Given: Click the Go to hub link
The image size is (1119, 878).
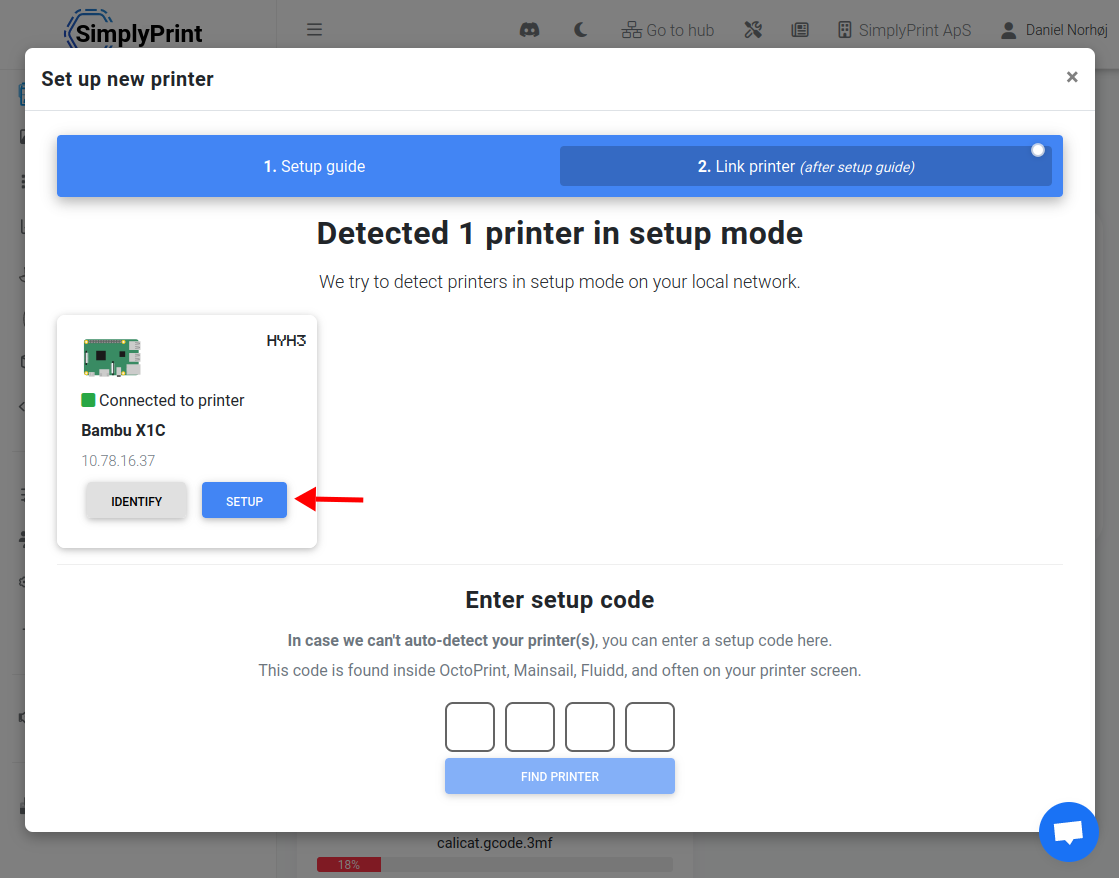Looking at the screenshot, I should pos(668,30).
